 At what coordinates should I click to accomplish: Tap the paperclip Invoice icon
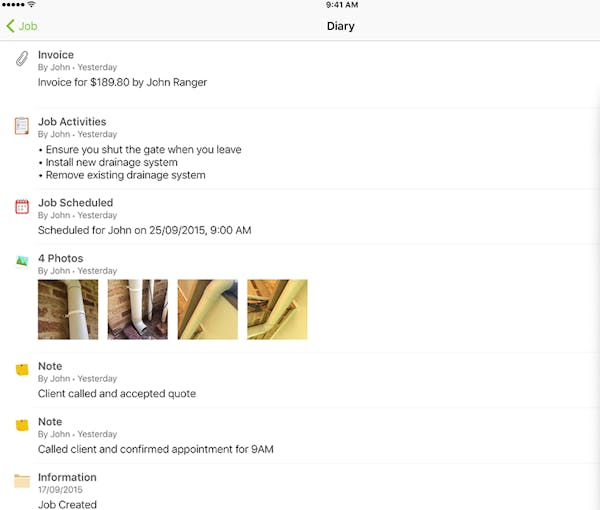coord(22,59)
